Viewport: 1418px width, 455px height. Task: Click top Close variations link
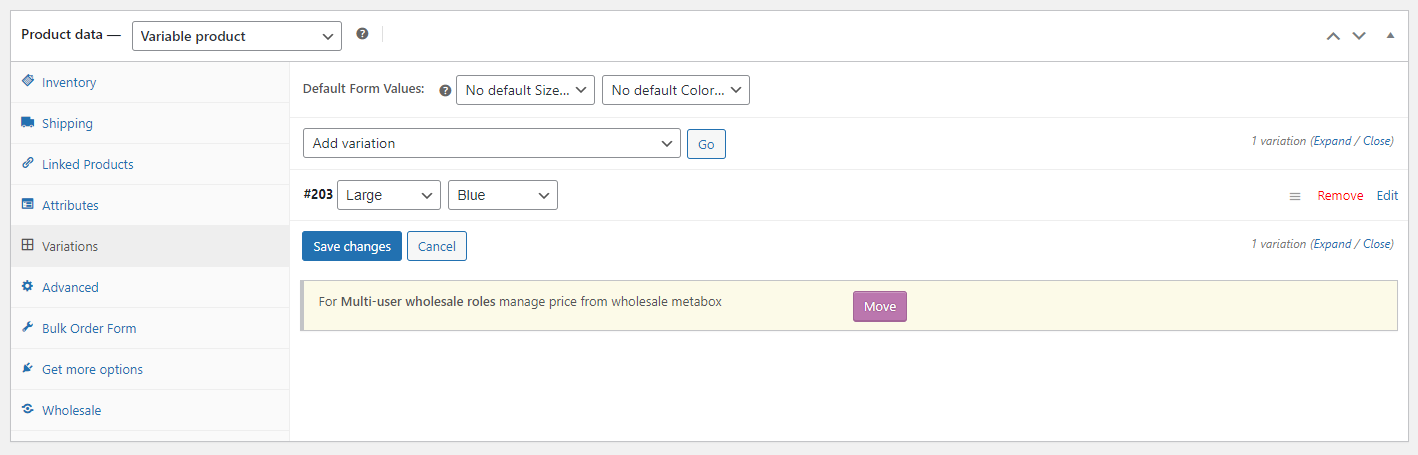(1377, 141)
